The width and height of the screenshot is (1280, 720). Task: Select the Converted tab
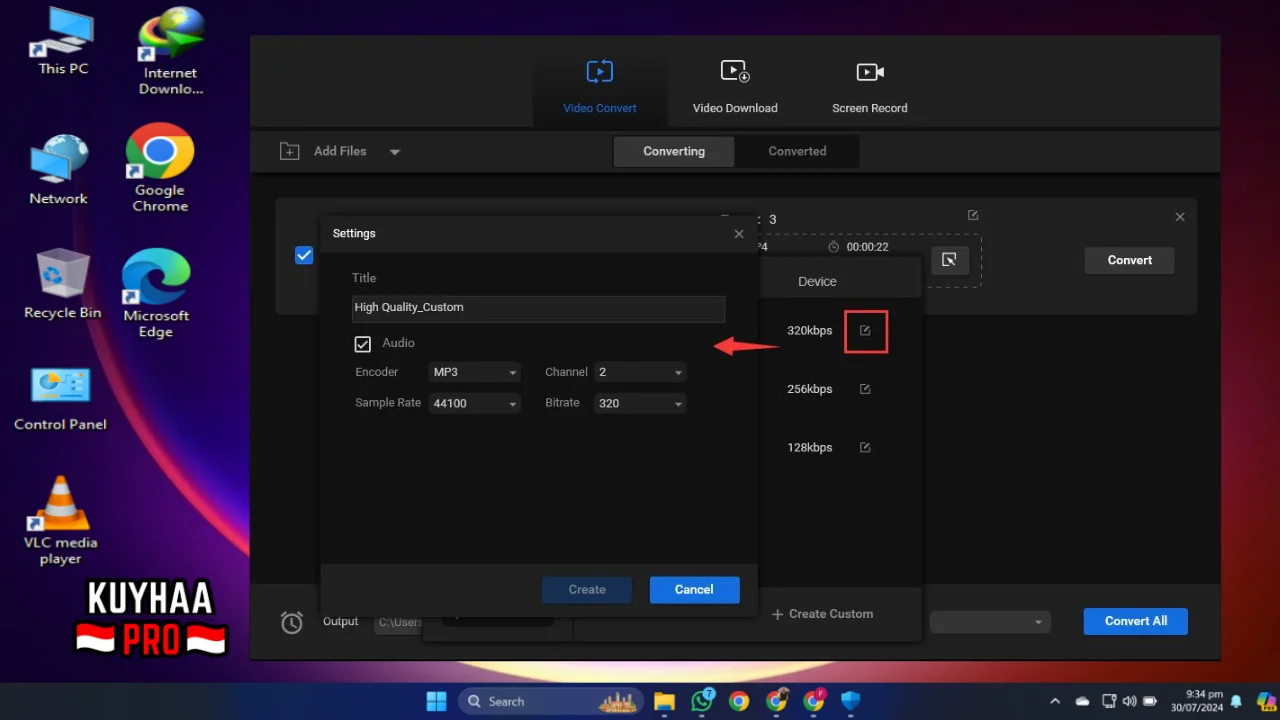pyautogui.click(x=797, y=151)
